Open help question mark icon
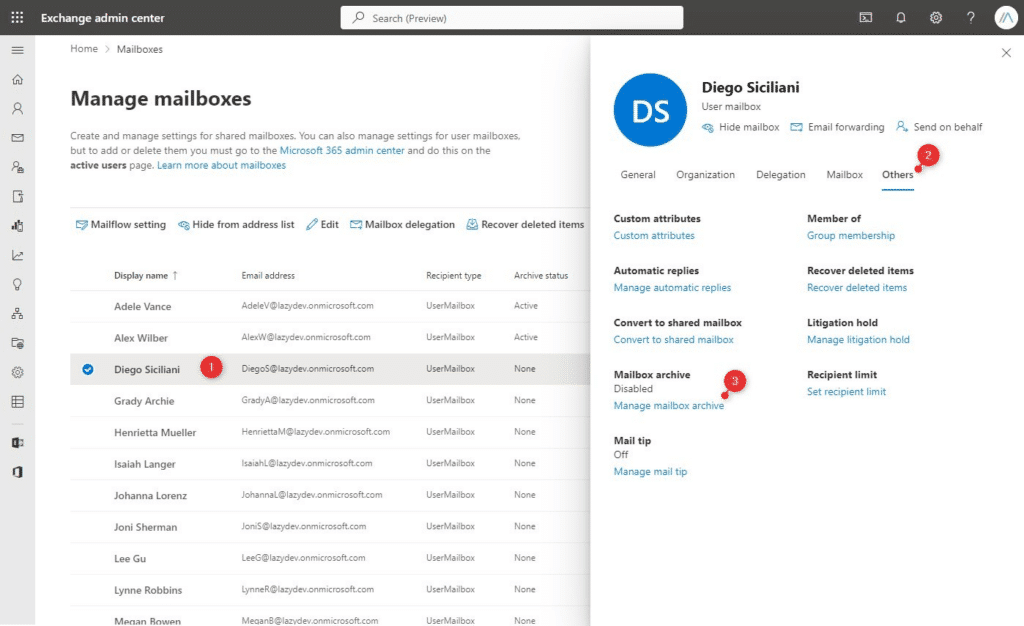This screenshot has height=626, width=1024. point(970,18)
